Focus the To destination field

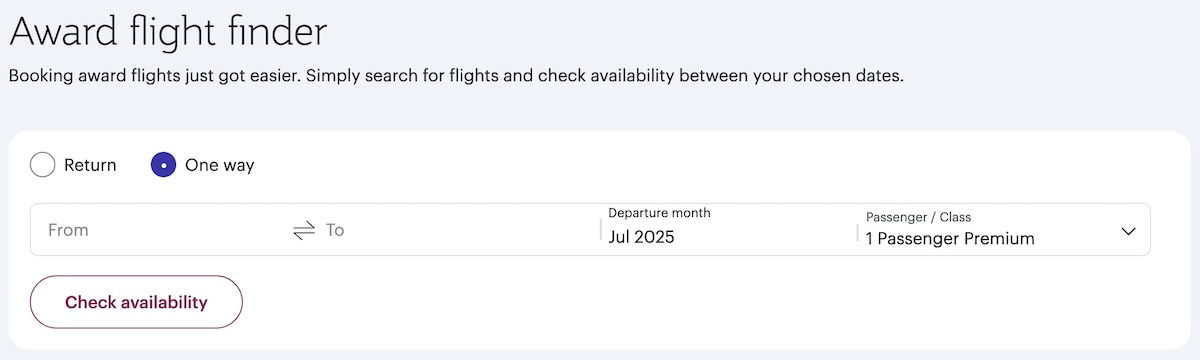[x=458, y=230]
